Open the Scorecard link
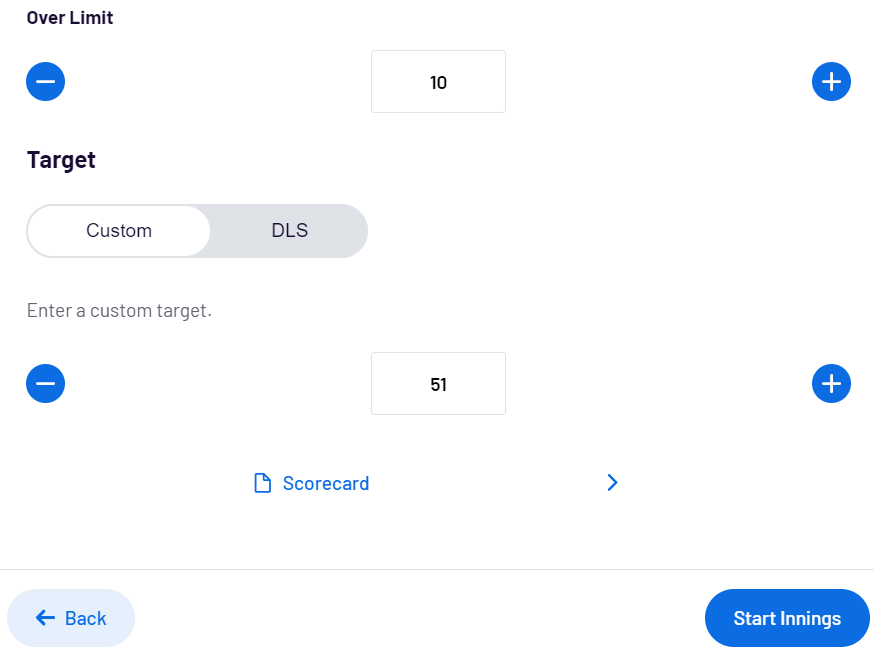874x670 pixels. click(326, 483)
